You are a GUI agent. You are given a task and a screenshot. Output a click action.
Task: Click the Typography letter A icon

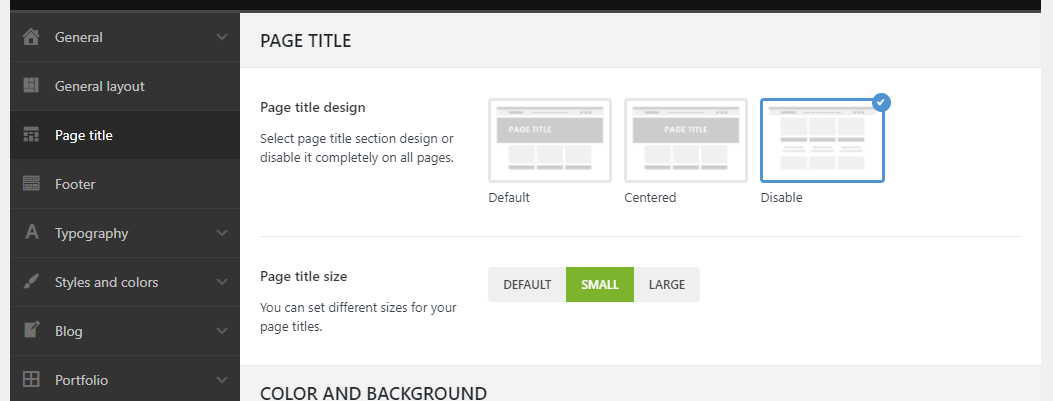31,232
